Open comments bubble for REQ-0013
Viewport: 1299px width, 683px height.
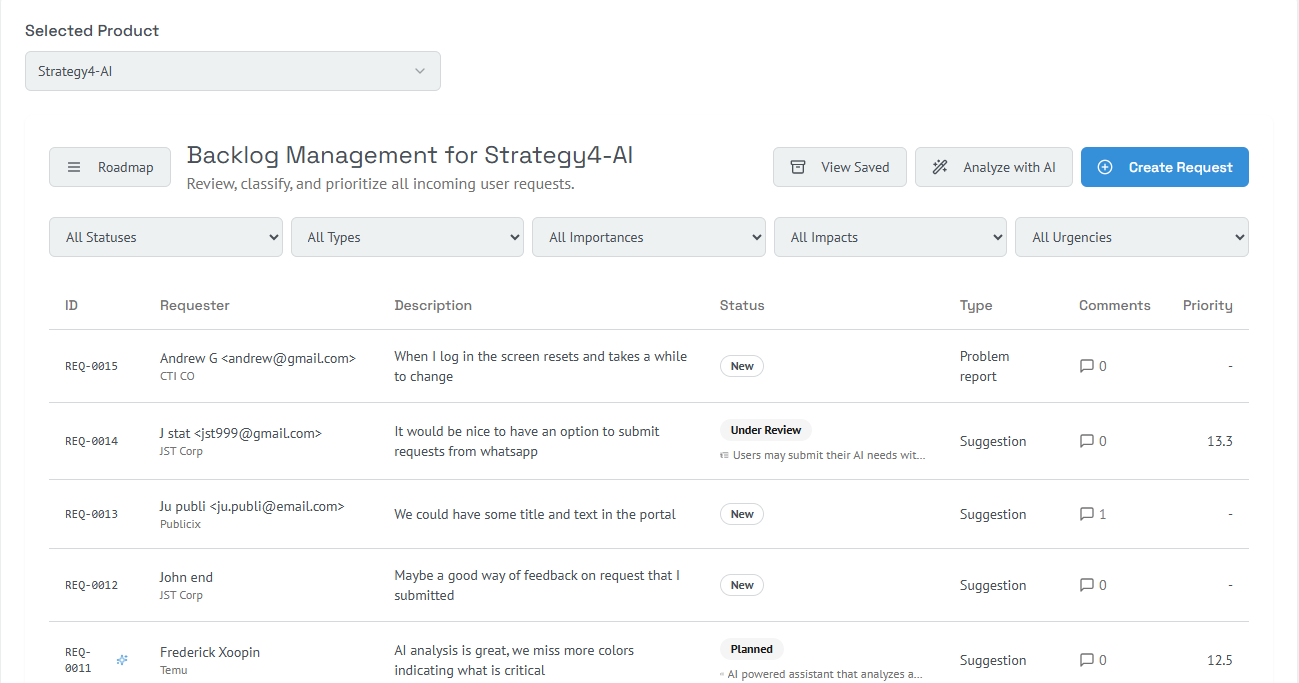[1087, 514]
